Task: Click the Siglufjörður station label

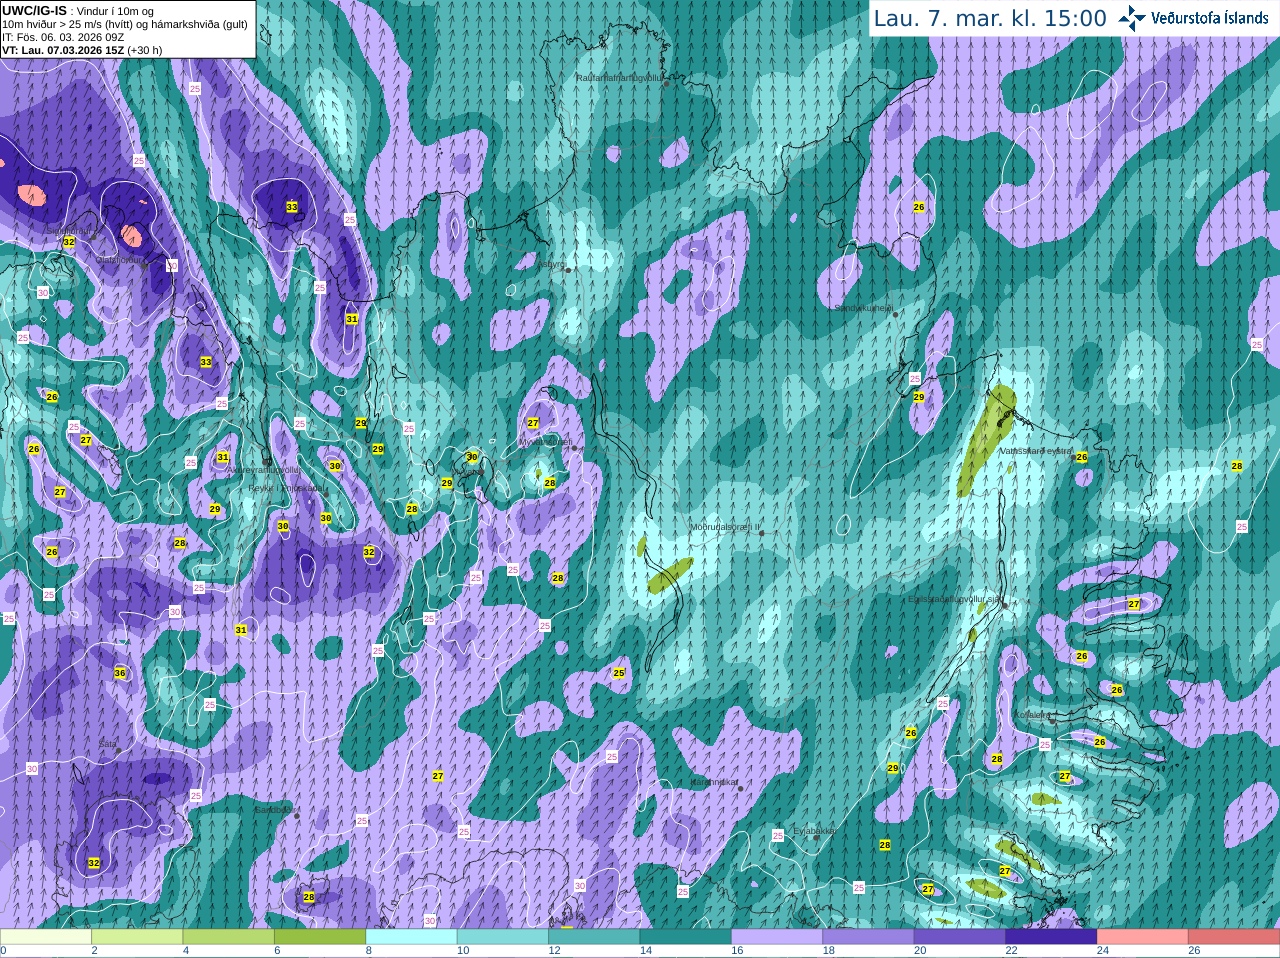Action: (x=71, y=231)
